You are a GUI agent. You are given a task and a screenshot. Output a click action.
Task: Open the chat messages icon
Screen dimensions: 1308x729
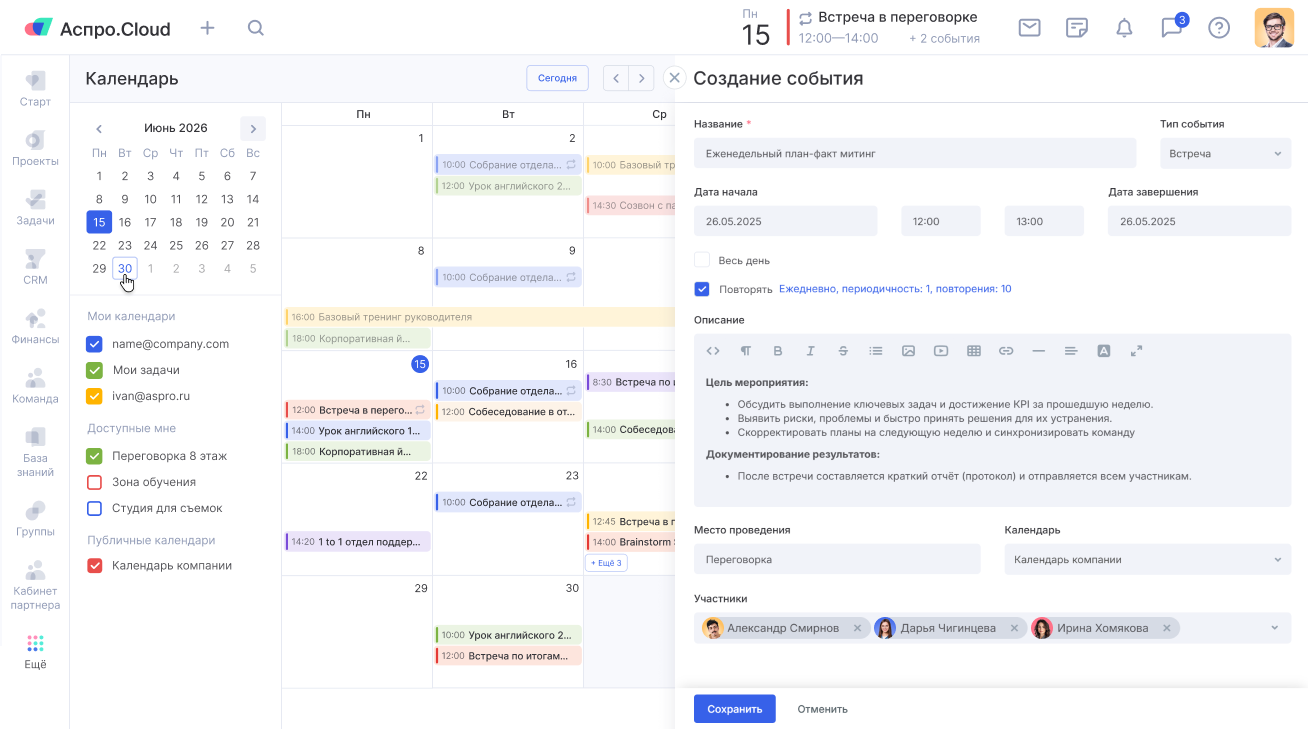[1171, 28]
